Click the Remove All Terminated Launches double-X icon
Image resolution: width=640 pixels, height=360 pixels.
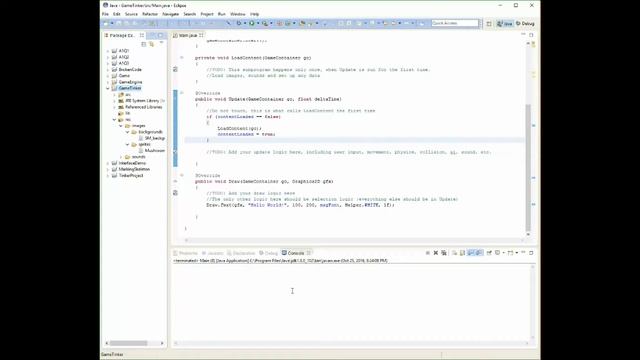click(444, 253)
